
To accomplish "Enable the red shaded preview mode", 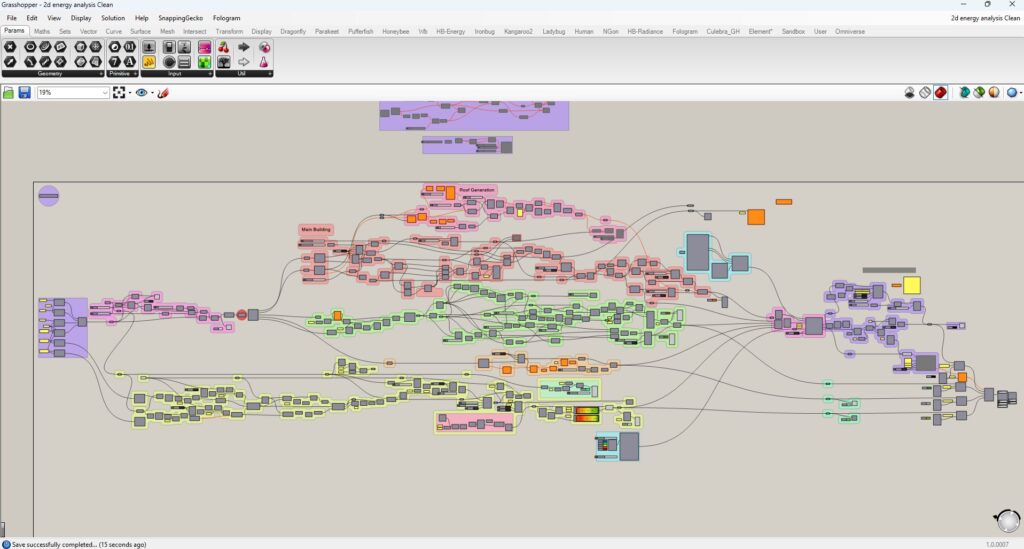I will (x=941, y=92).
